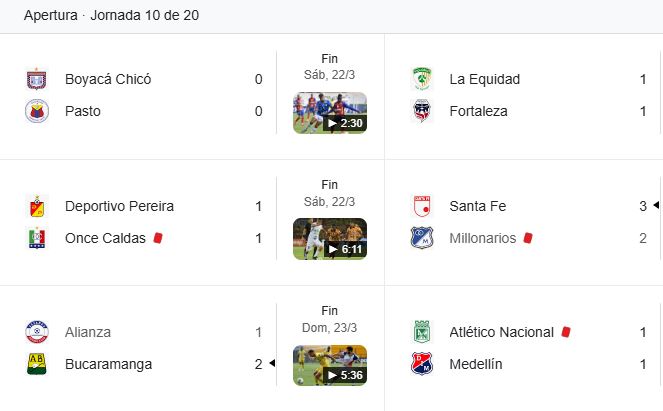
Task: Click the Deportivo Pereira team crest
Action: tap(37, 206)
